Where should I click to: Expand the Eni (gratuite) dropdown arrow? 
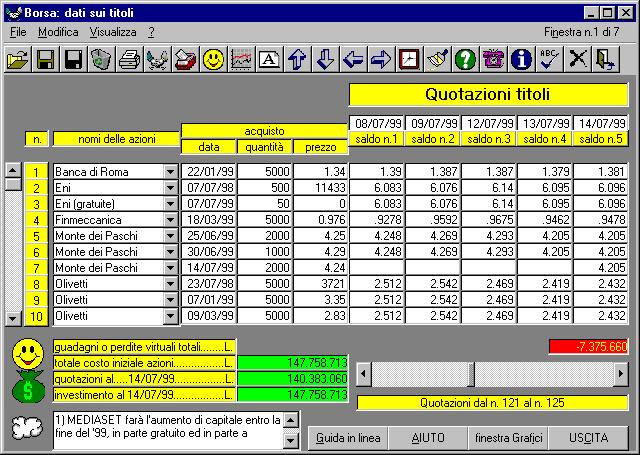click(170, 204)
